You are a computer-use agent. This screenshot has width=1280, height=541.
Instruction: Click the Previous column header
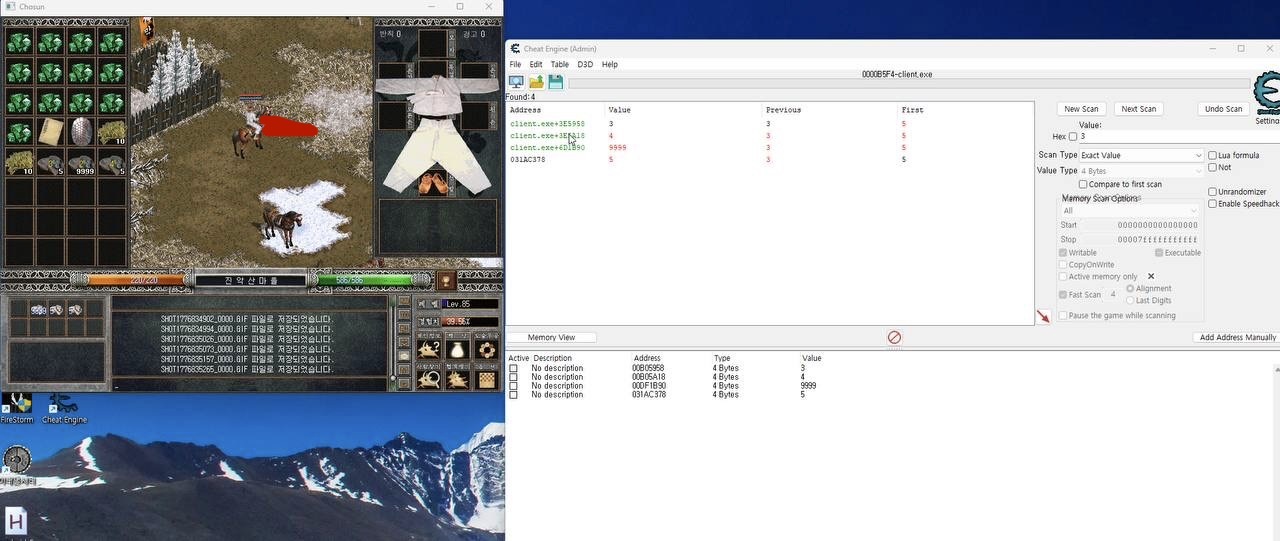click(783, 110)
